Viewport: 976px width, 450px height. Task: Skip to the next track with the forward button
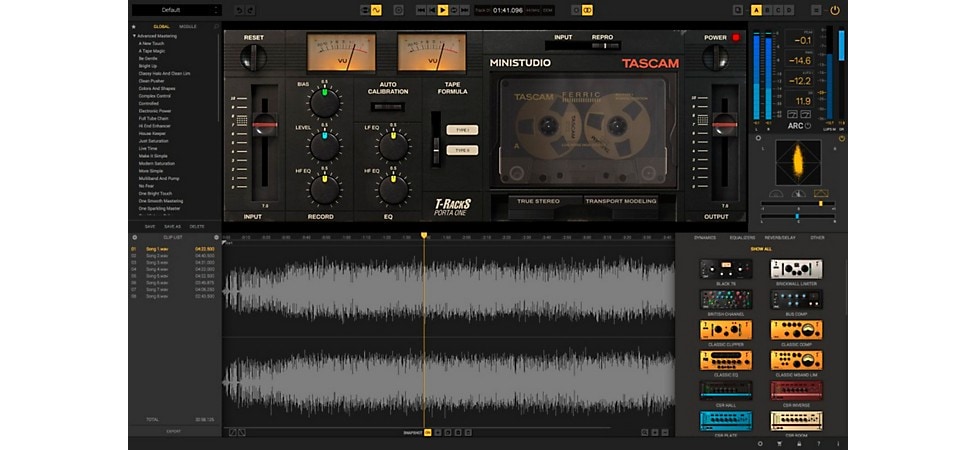(x=464, y=10)
